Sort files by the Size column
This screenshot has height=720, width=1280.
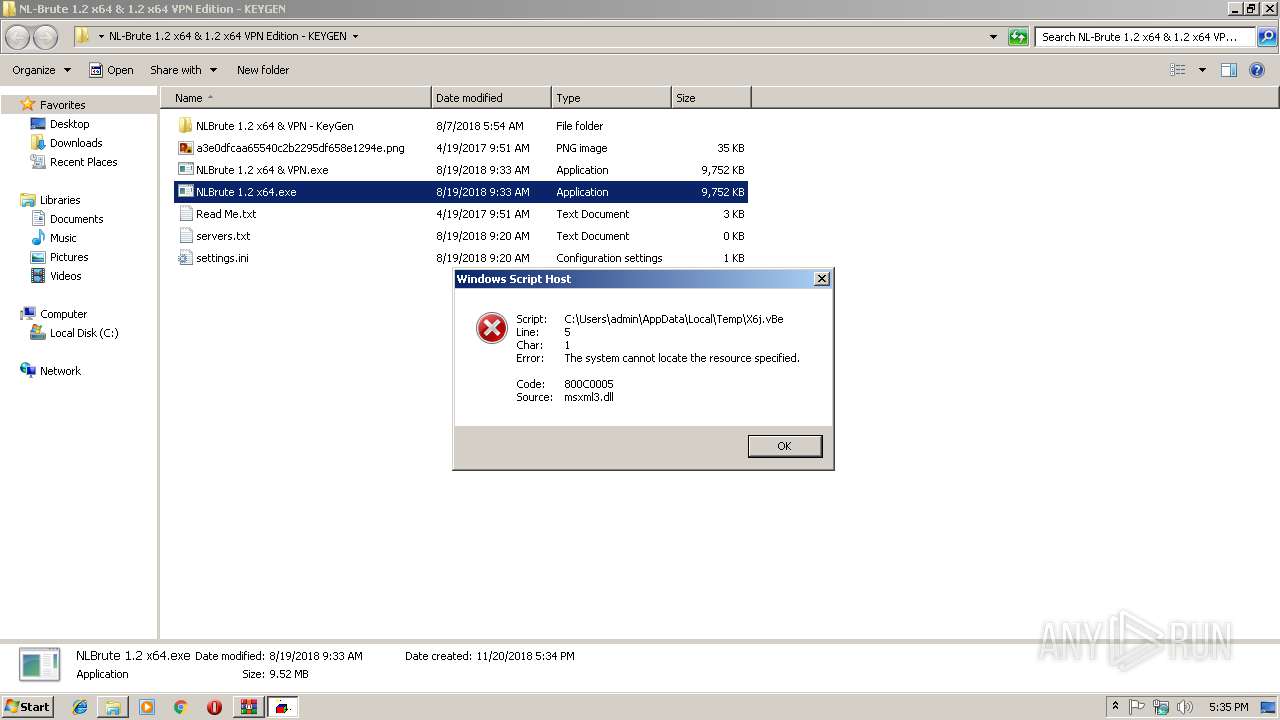tap(711, 98)
